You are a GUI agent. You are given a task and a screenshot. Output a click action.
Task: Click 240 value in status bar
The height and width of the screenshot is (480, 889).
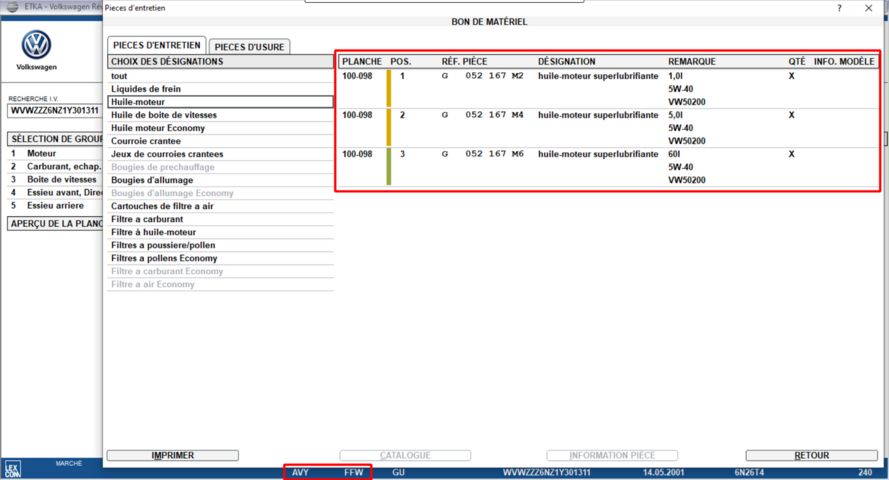(865, 473)
